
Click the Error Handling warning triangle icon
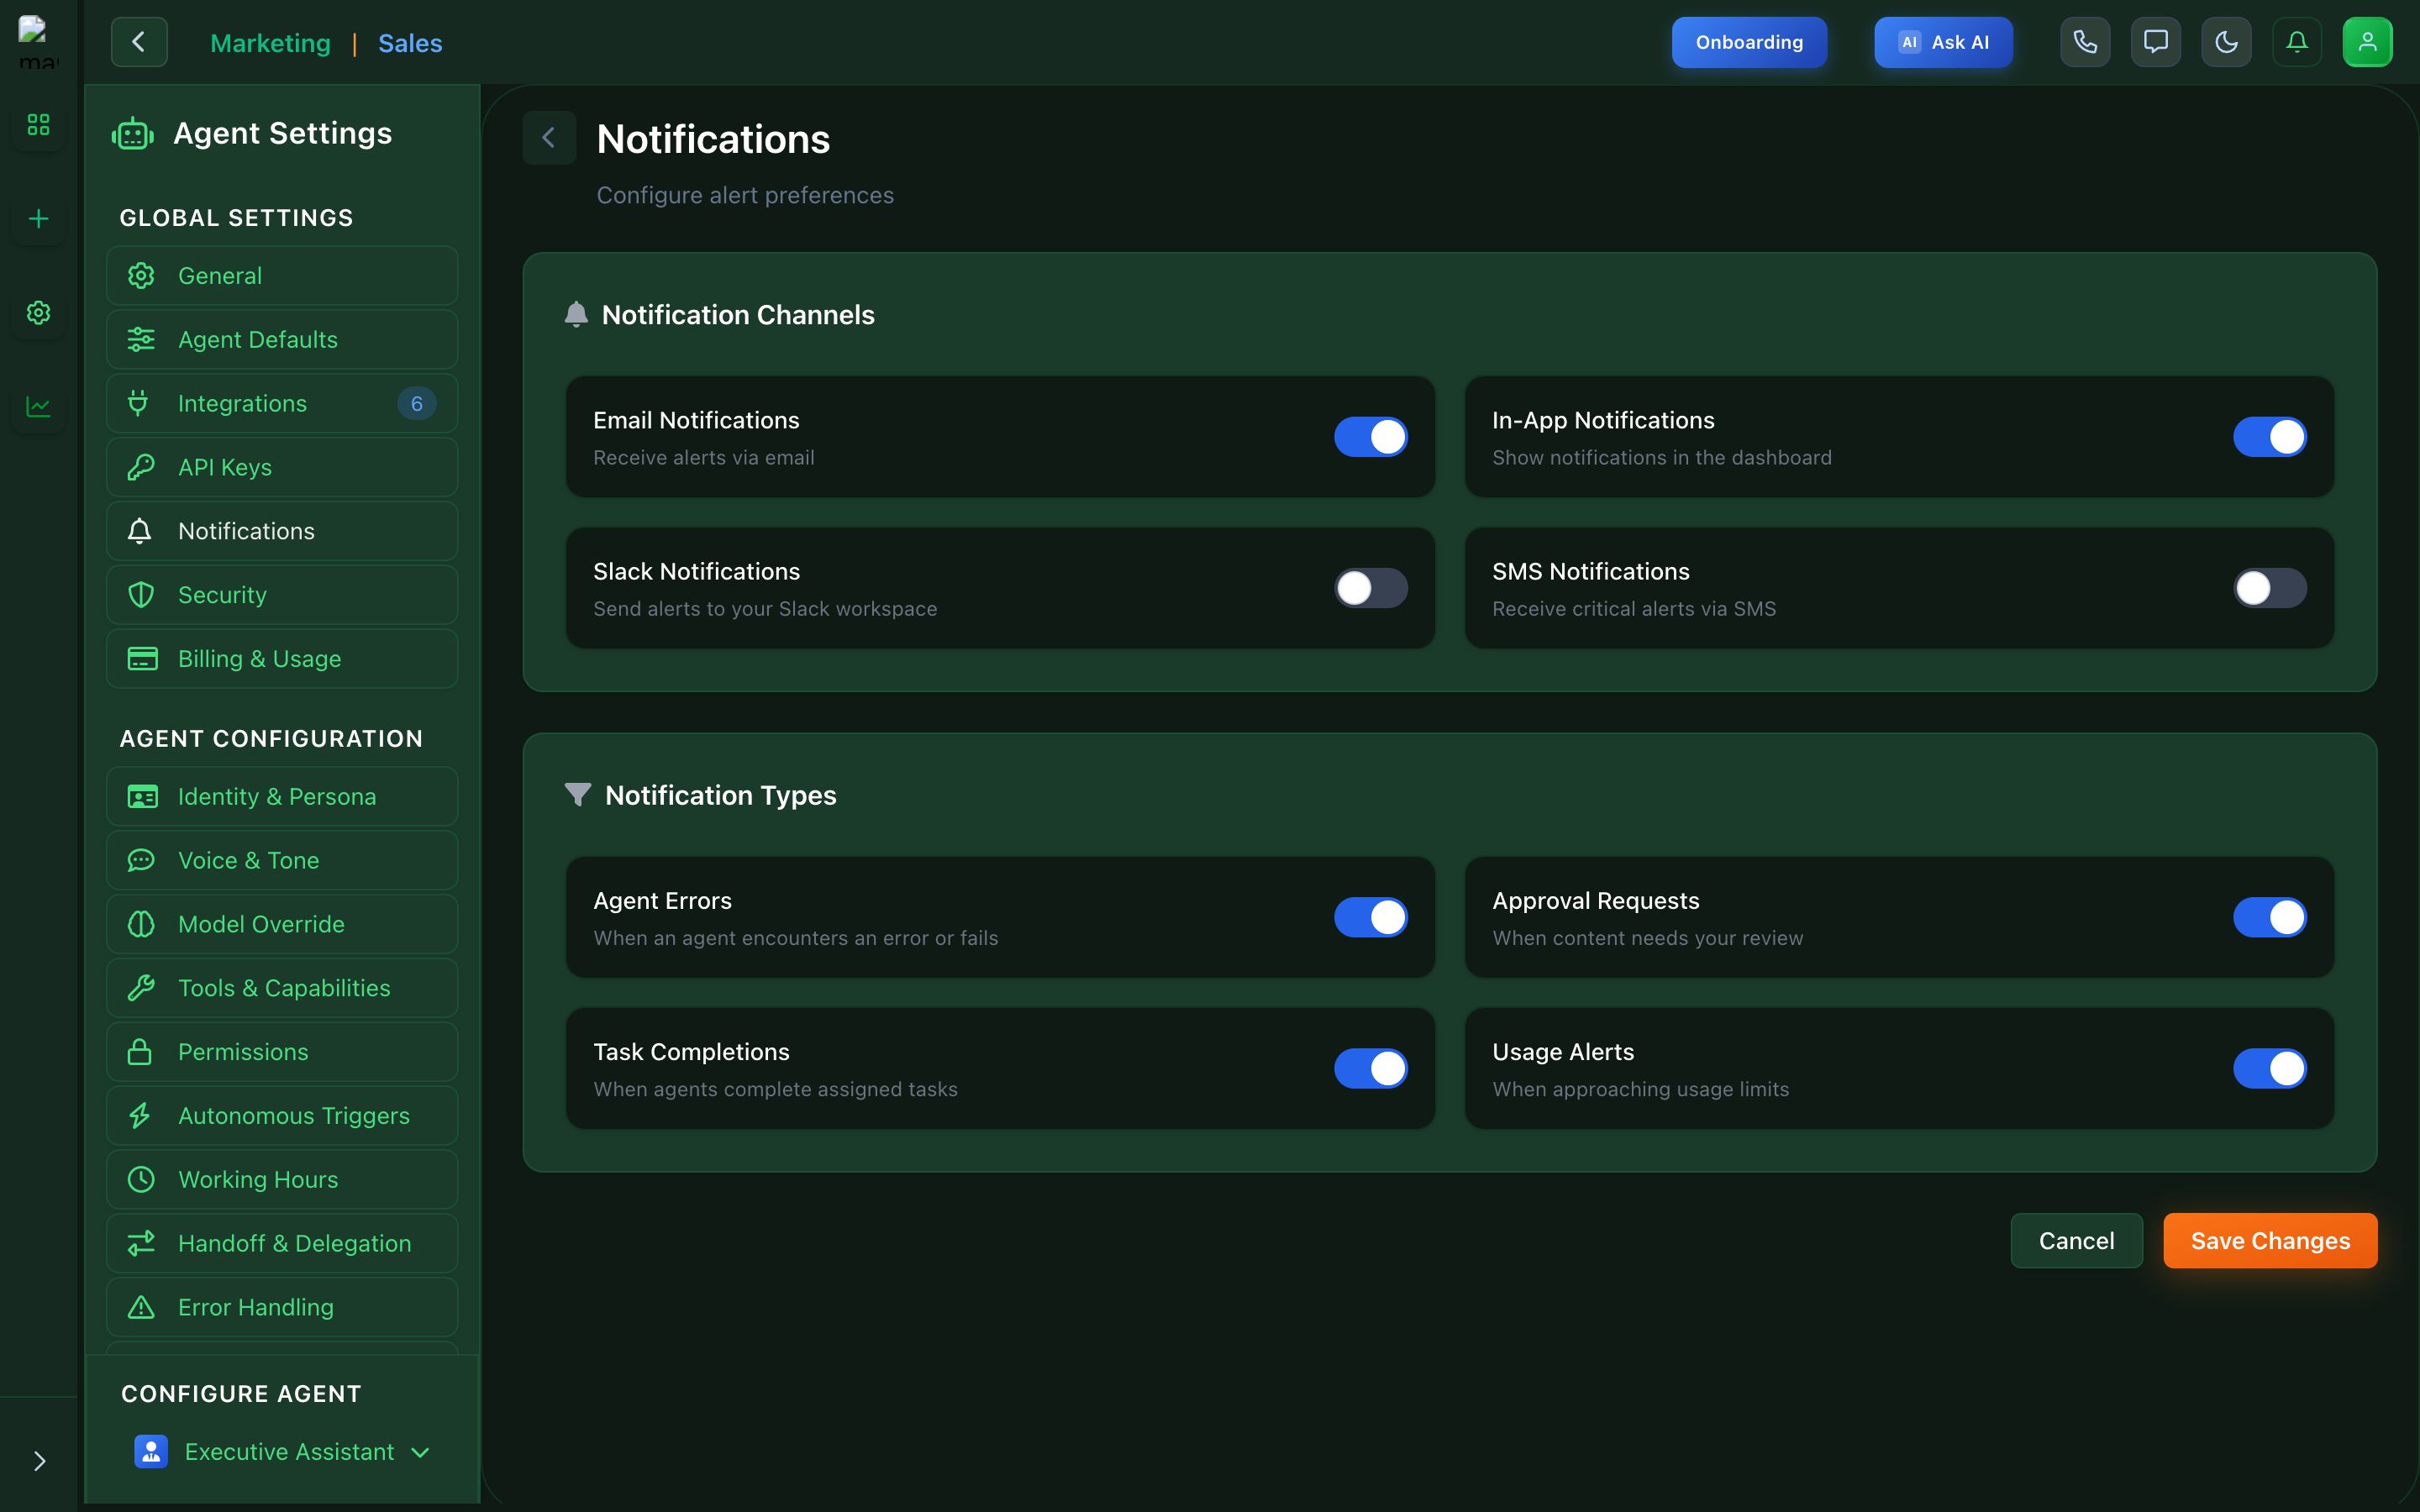click(141, 1307)
